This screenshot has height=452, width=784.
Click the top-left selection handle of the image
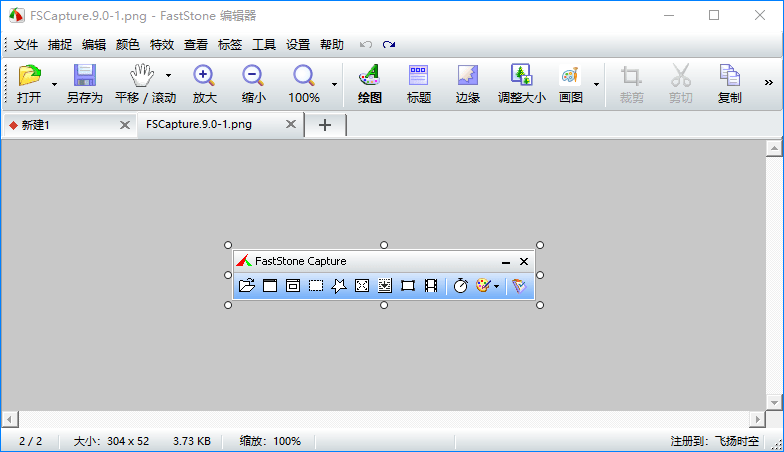[x=228, y=245]
